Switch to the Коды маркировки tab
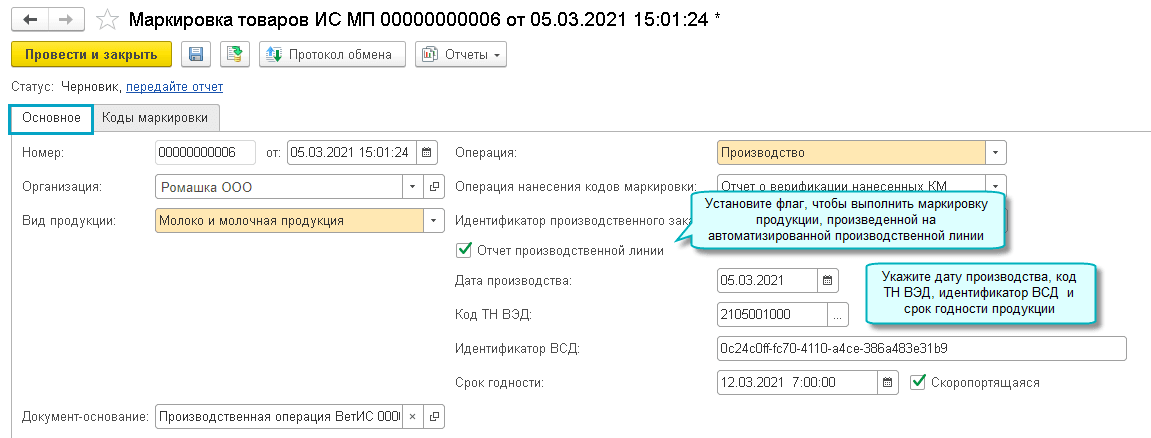Image resolution: width=1151 pixels, height=438 pixels. coord(155,118)
